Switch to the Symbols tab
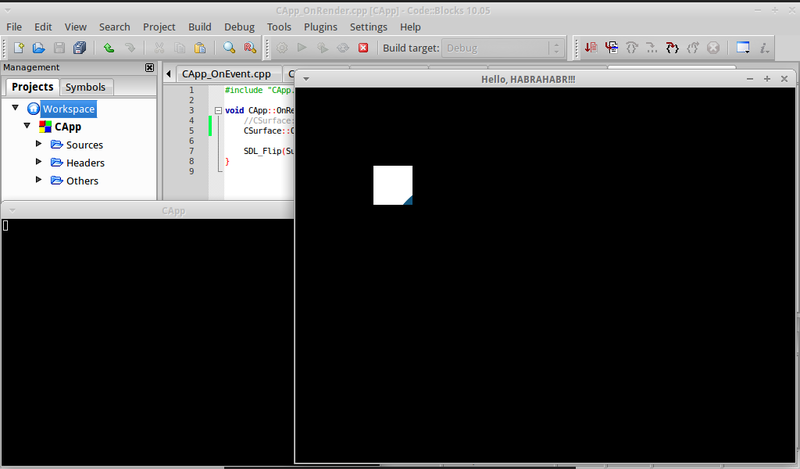The width and height of the screenshot is (800, 469). tap(85, 87)
